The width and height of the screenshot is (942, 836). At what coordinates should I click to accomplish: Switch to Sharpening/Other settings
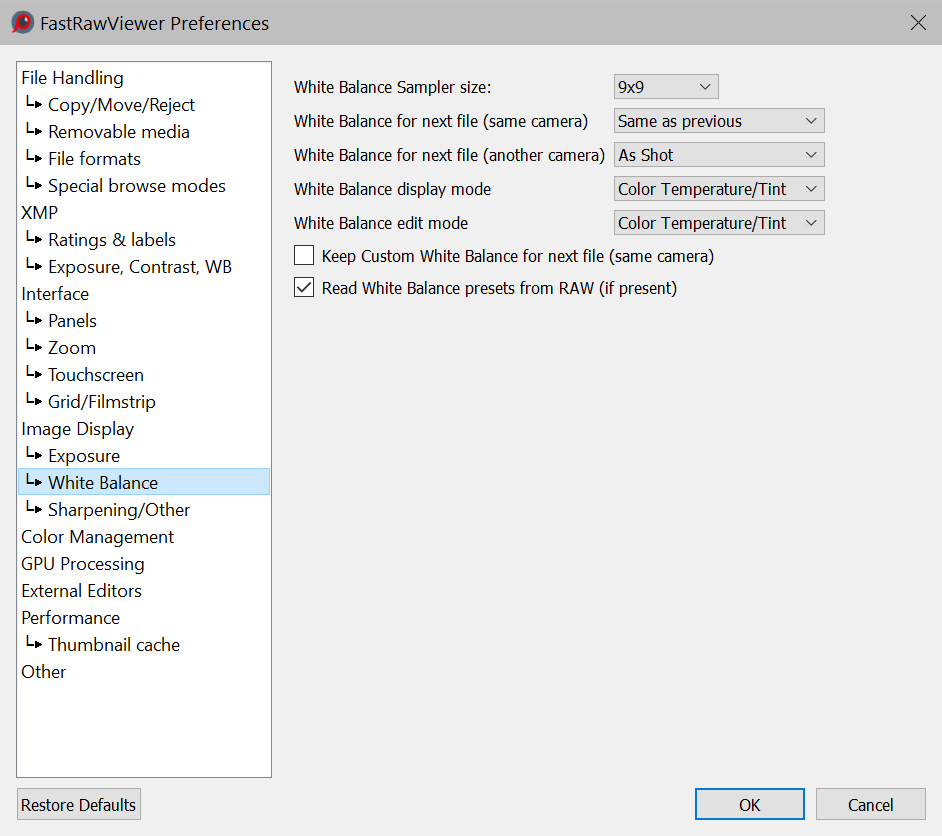point(118,510)
